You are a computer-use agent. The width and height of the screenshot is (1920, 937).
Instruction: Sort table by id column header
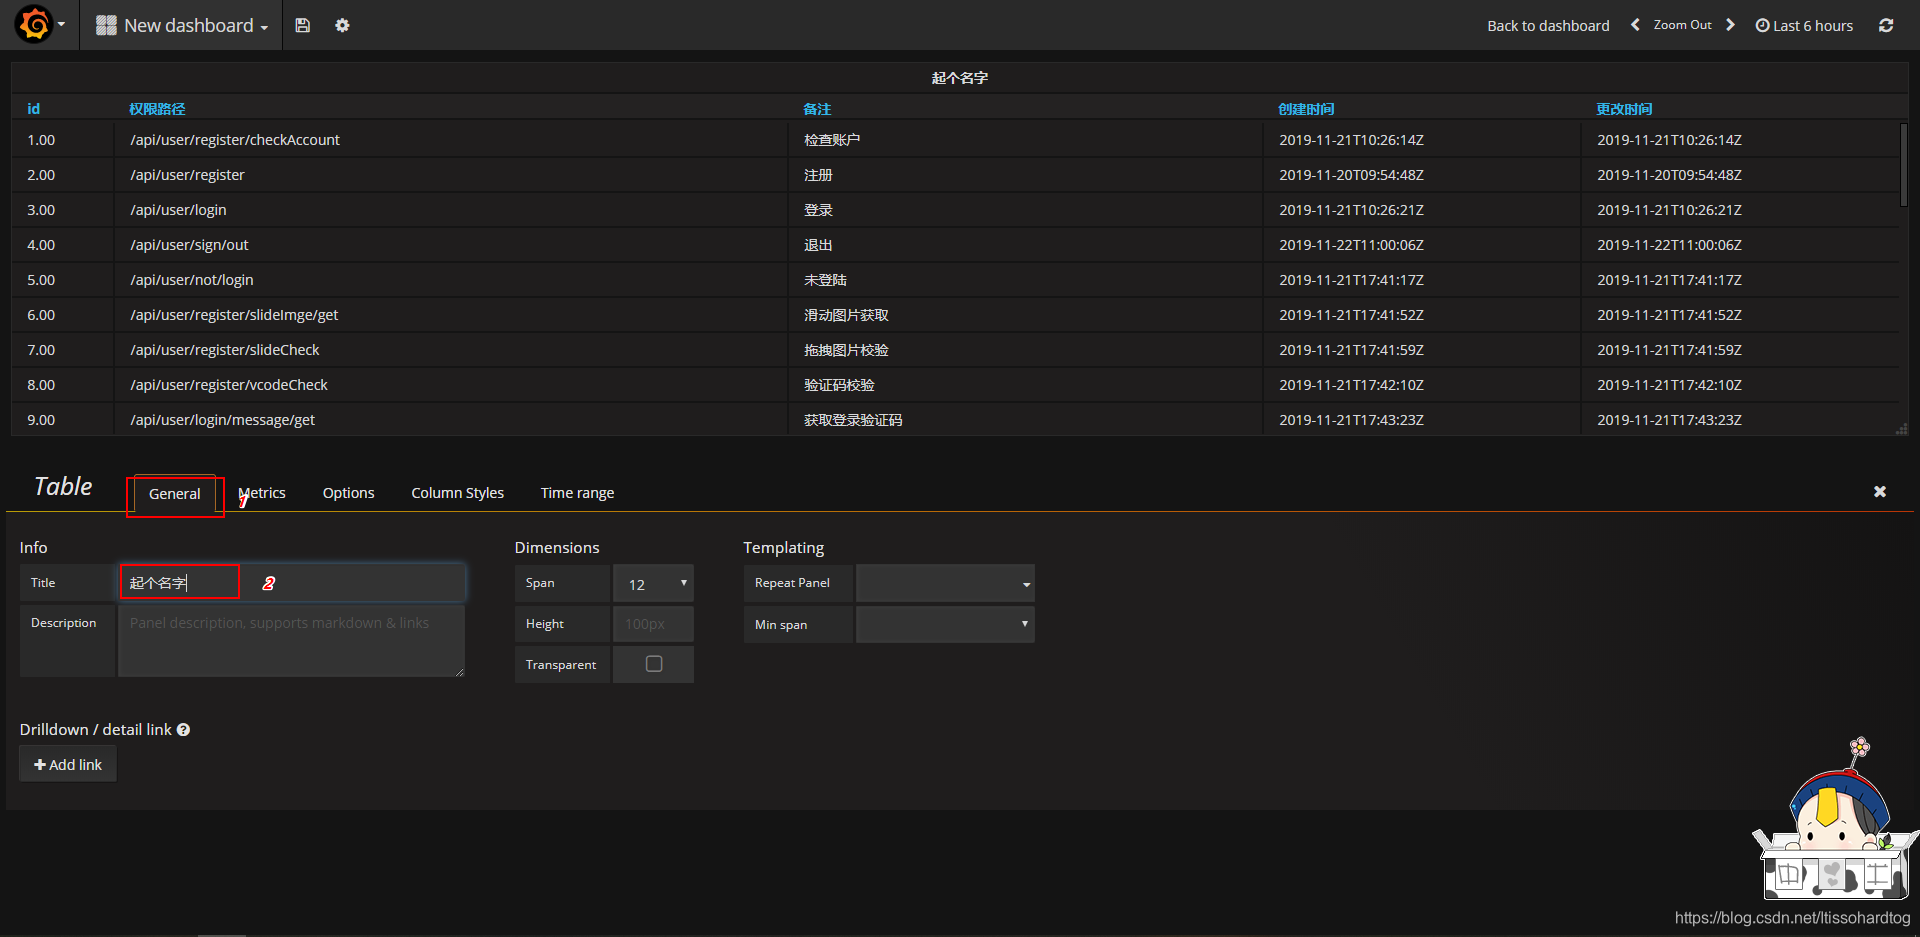coord(33,109)
